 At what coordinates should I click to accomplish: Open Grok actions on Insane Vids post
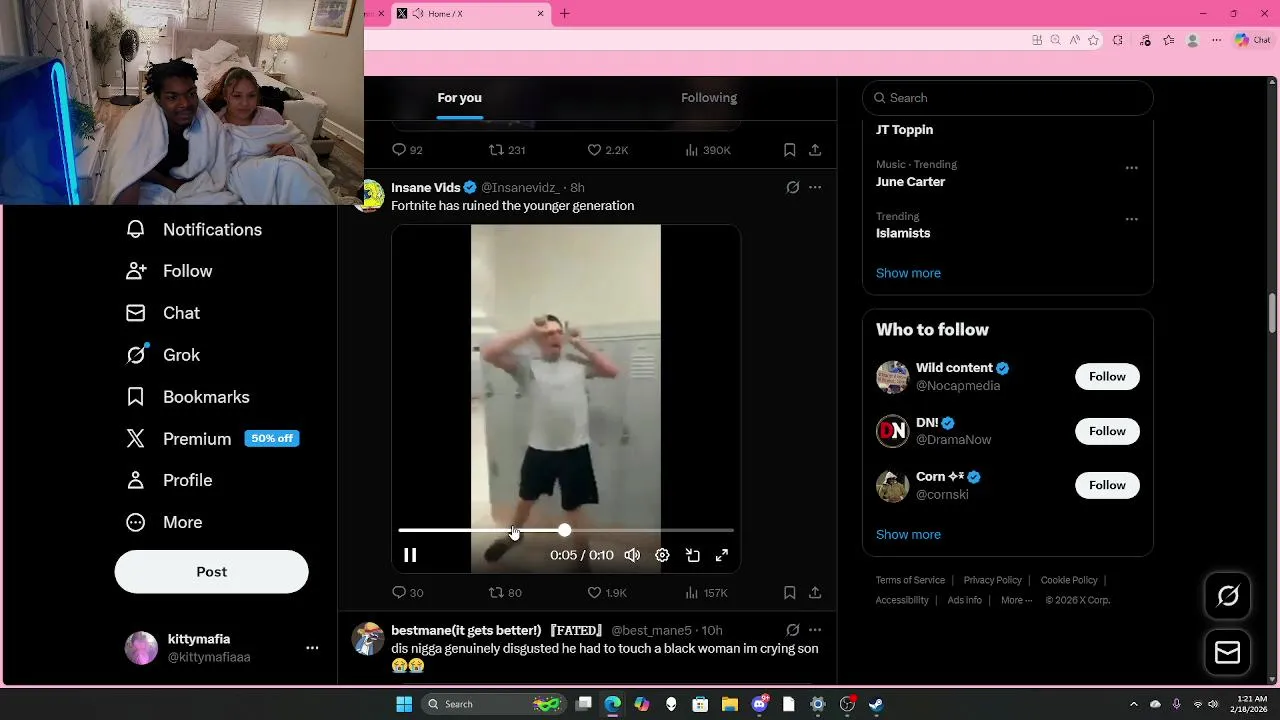793,187
